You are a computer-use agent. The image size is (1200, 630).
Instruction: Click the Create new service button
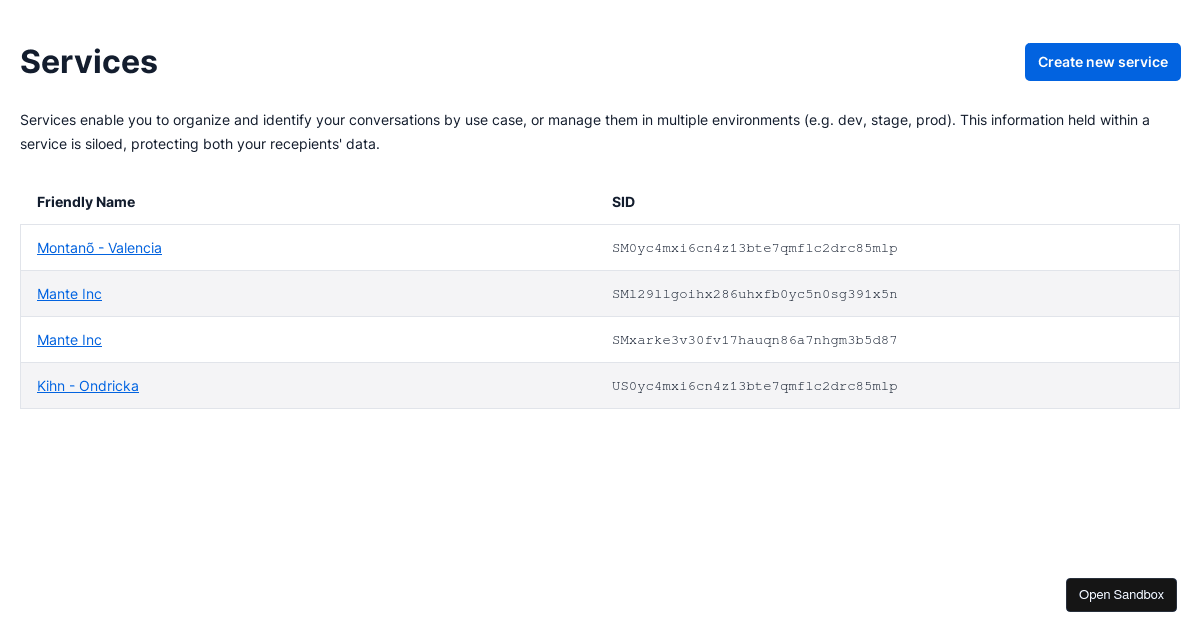[x=1102, y=62]
